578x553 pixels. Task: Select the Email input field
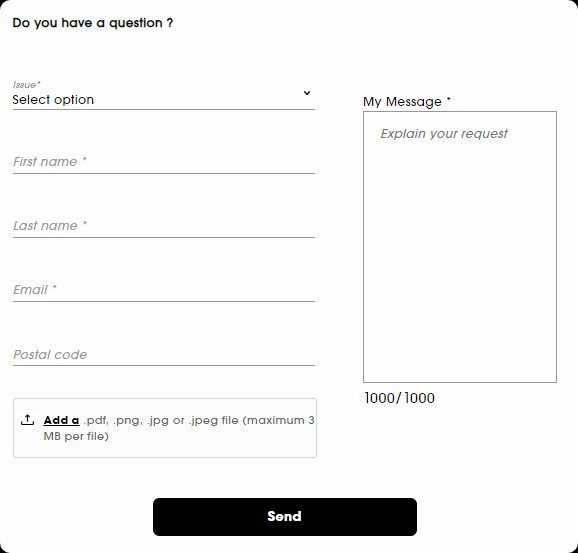point(164,289)
